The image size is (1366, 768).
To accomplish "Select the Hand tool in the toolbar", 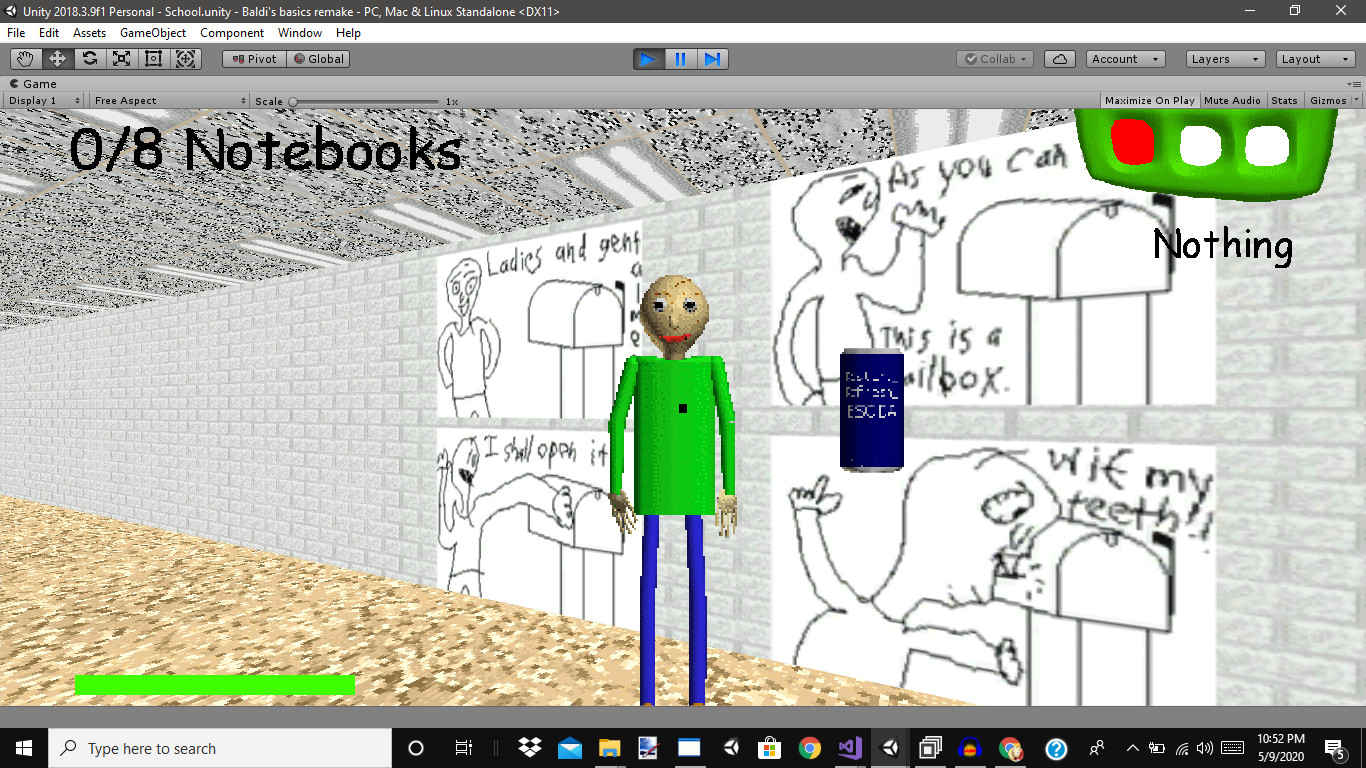I will (25, 58).
